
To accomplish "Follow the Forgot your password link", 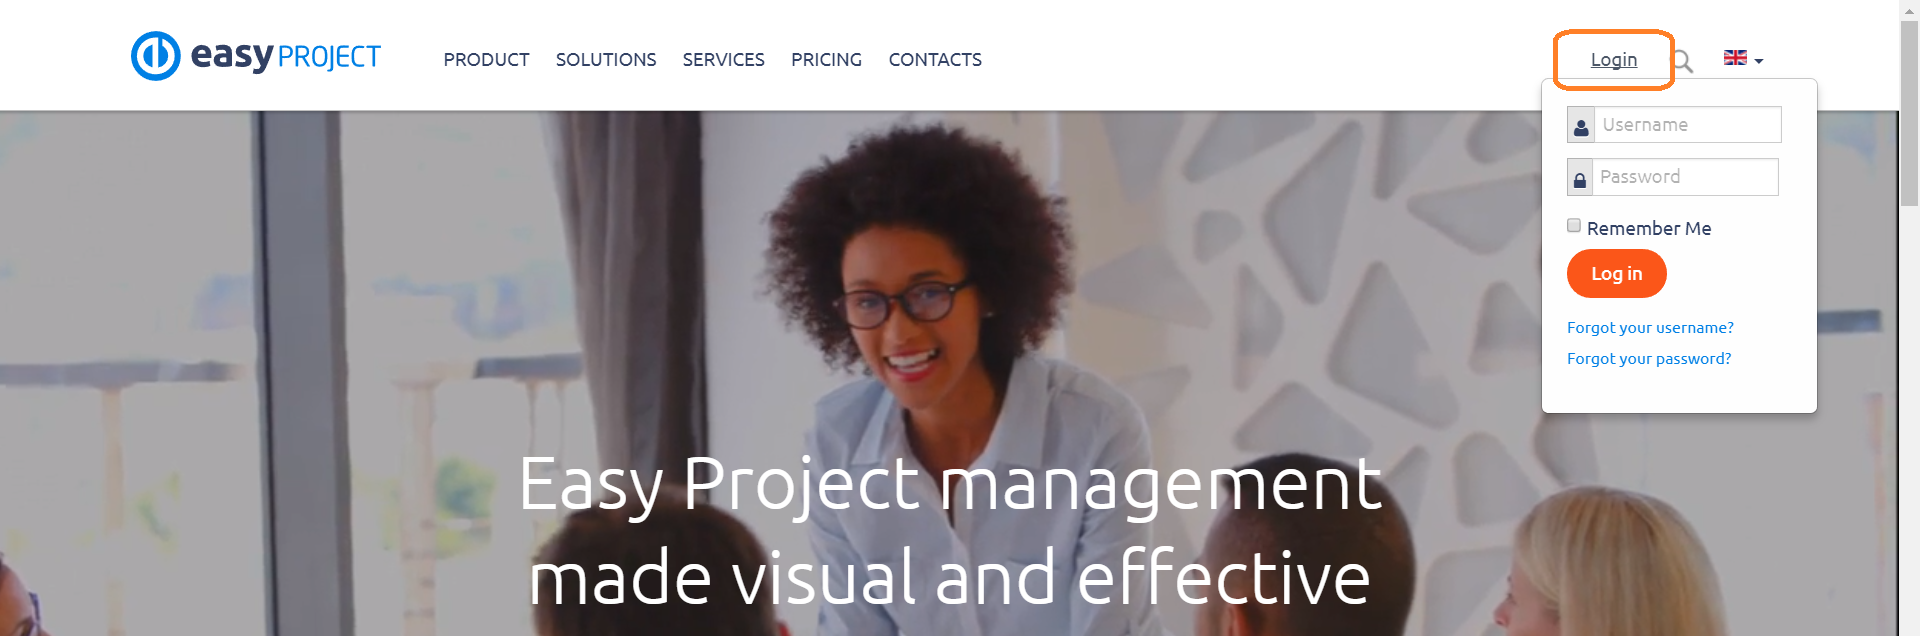I will (1649, 359).
